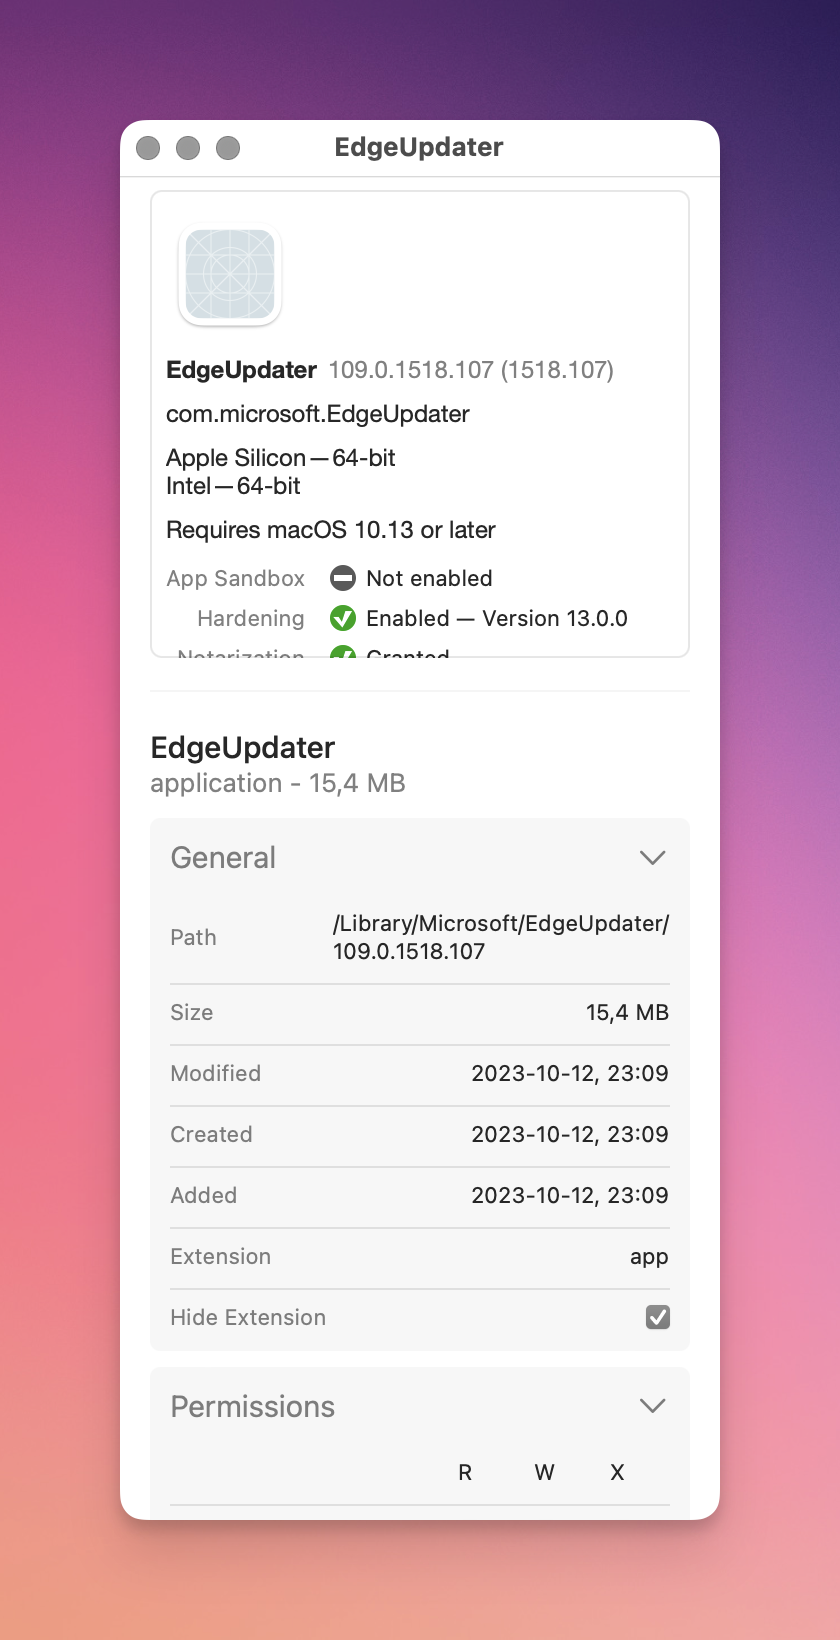The height and width of the screenshot is (1640, 840).
Task: Click the X permissions column header
Action: [617, 1472]
